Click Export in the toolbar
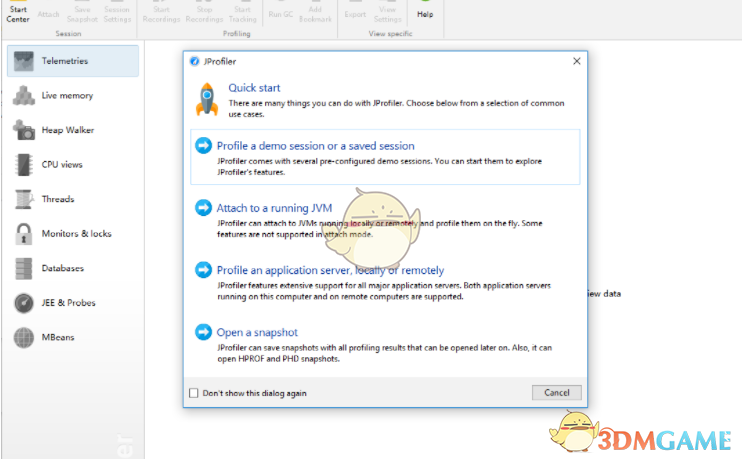 pyautogui.click(x=355, y=12)
